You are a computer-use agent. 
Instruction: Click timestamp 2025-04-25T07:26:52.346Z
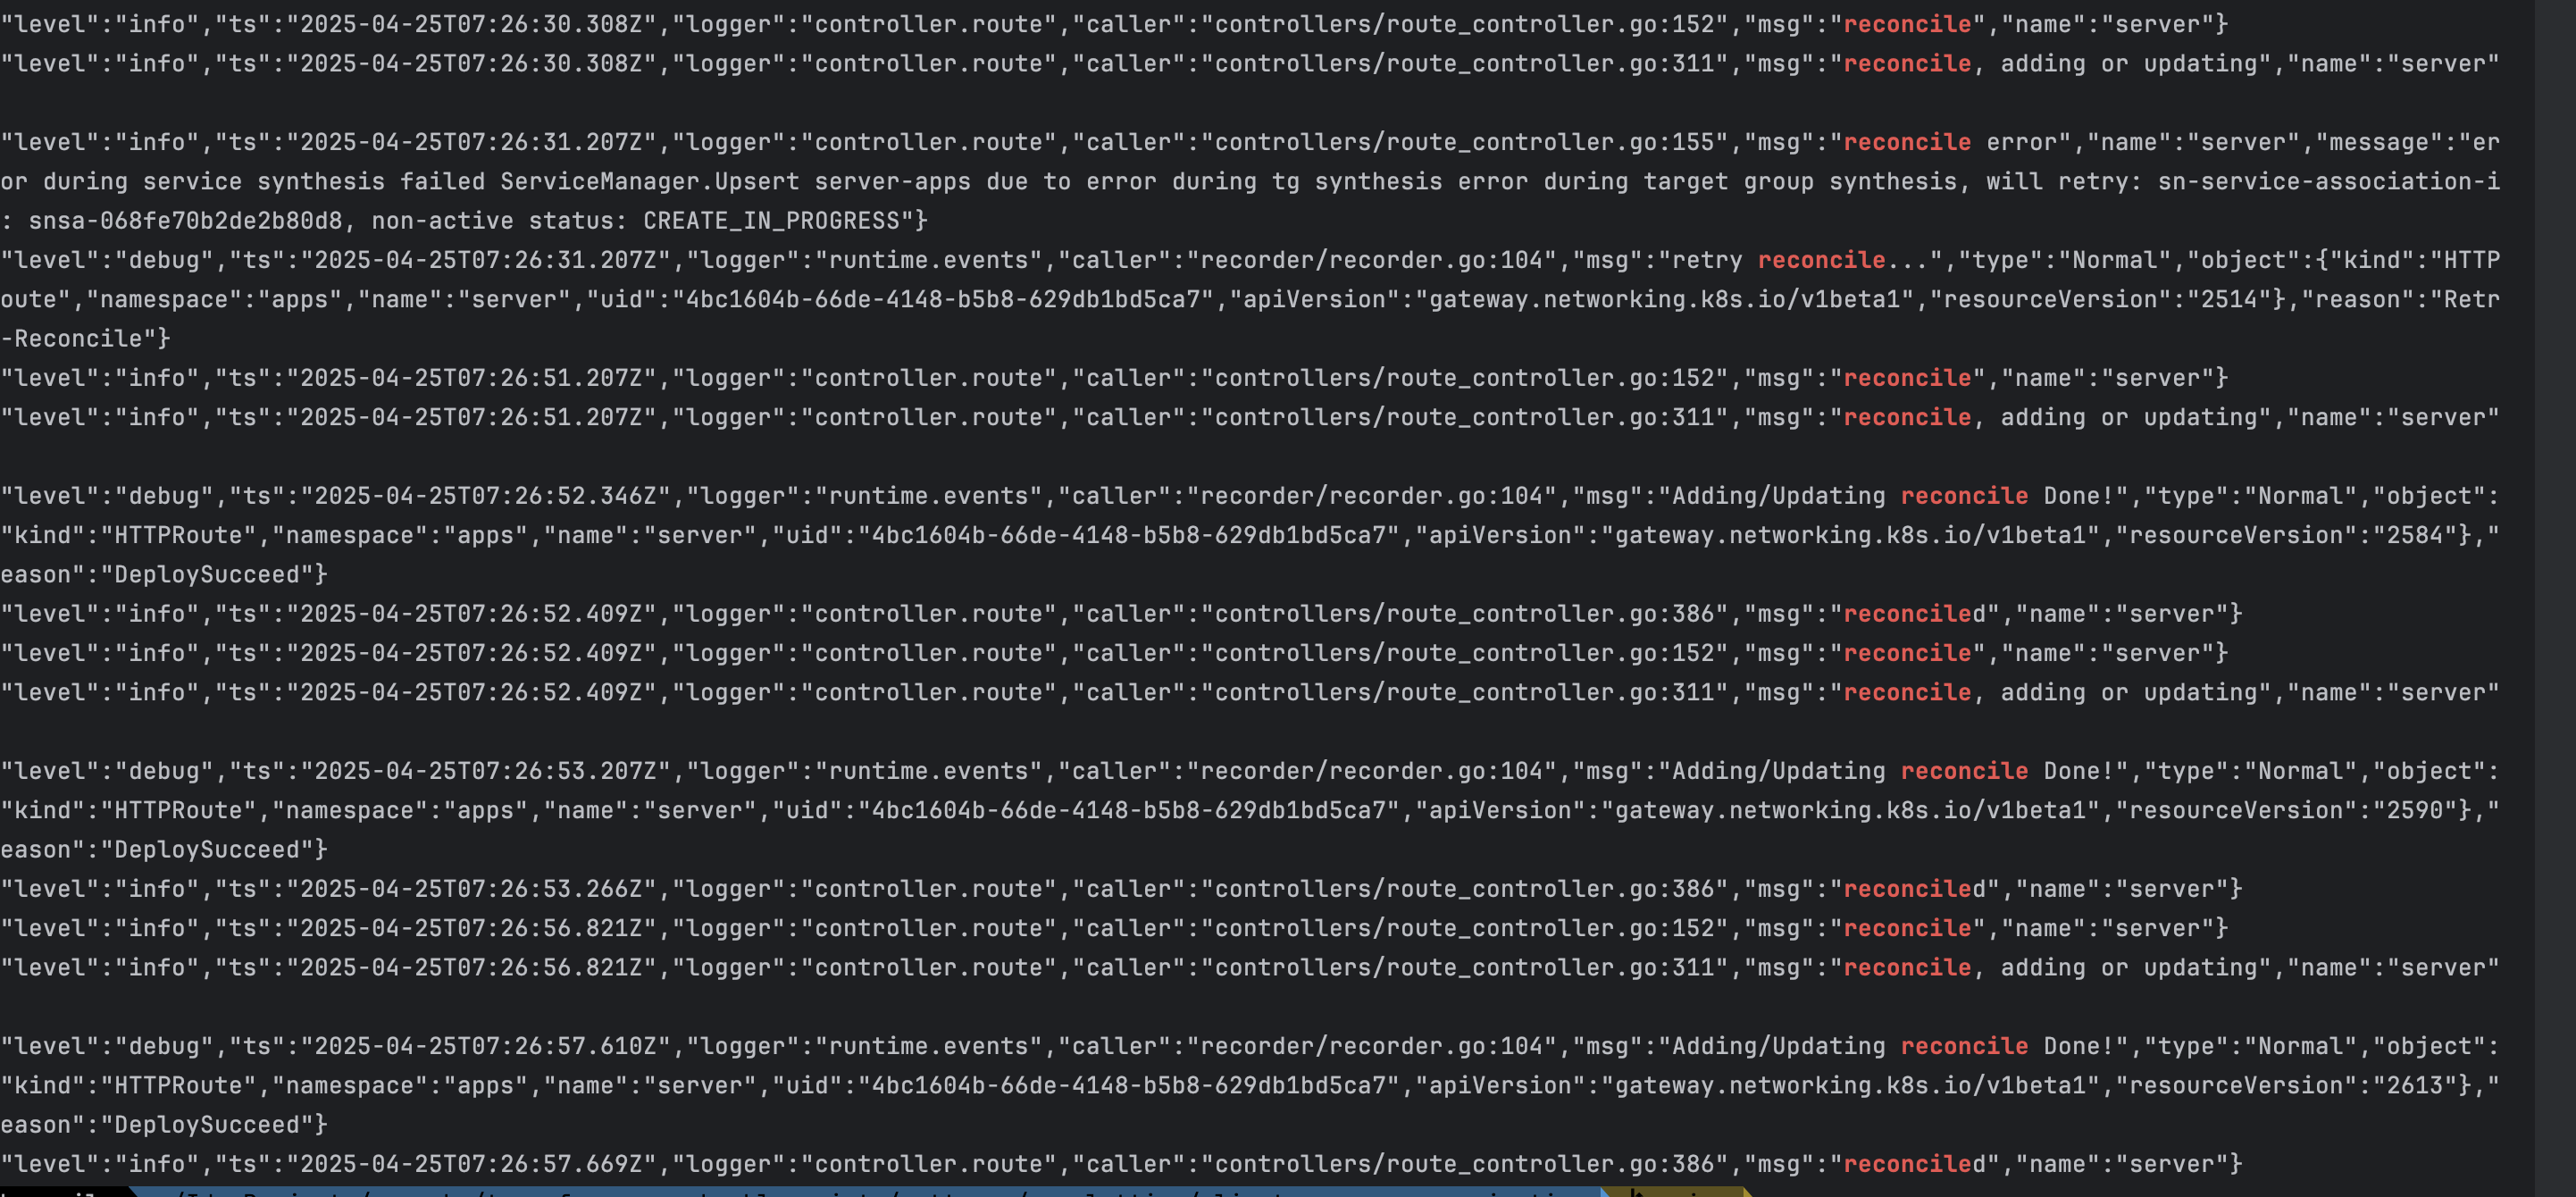[x=485, y=496]
